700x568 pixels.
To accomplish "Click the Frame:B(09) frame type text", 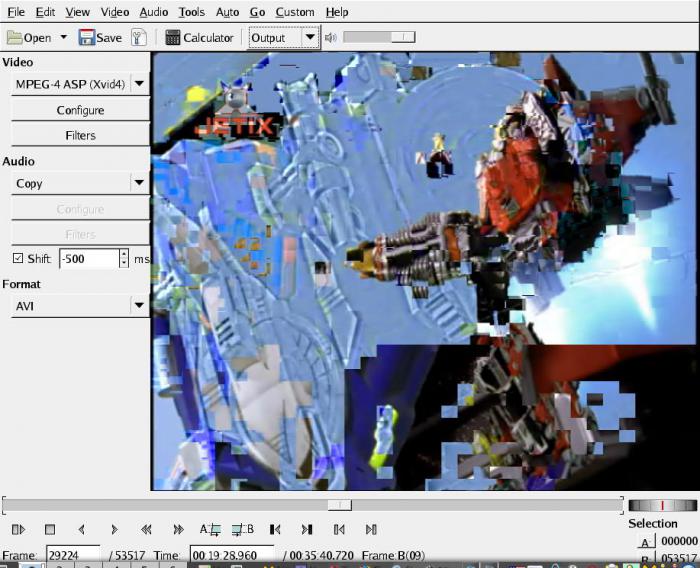I will [393, 555].
